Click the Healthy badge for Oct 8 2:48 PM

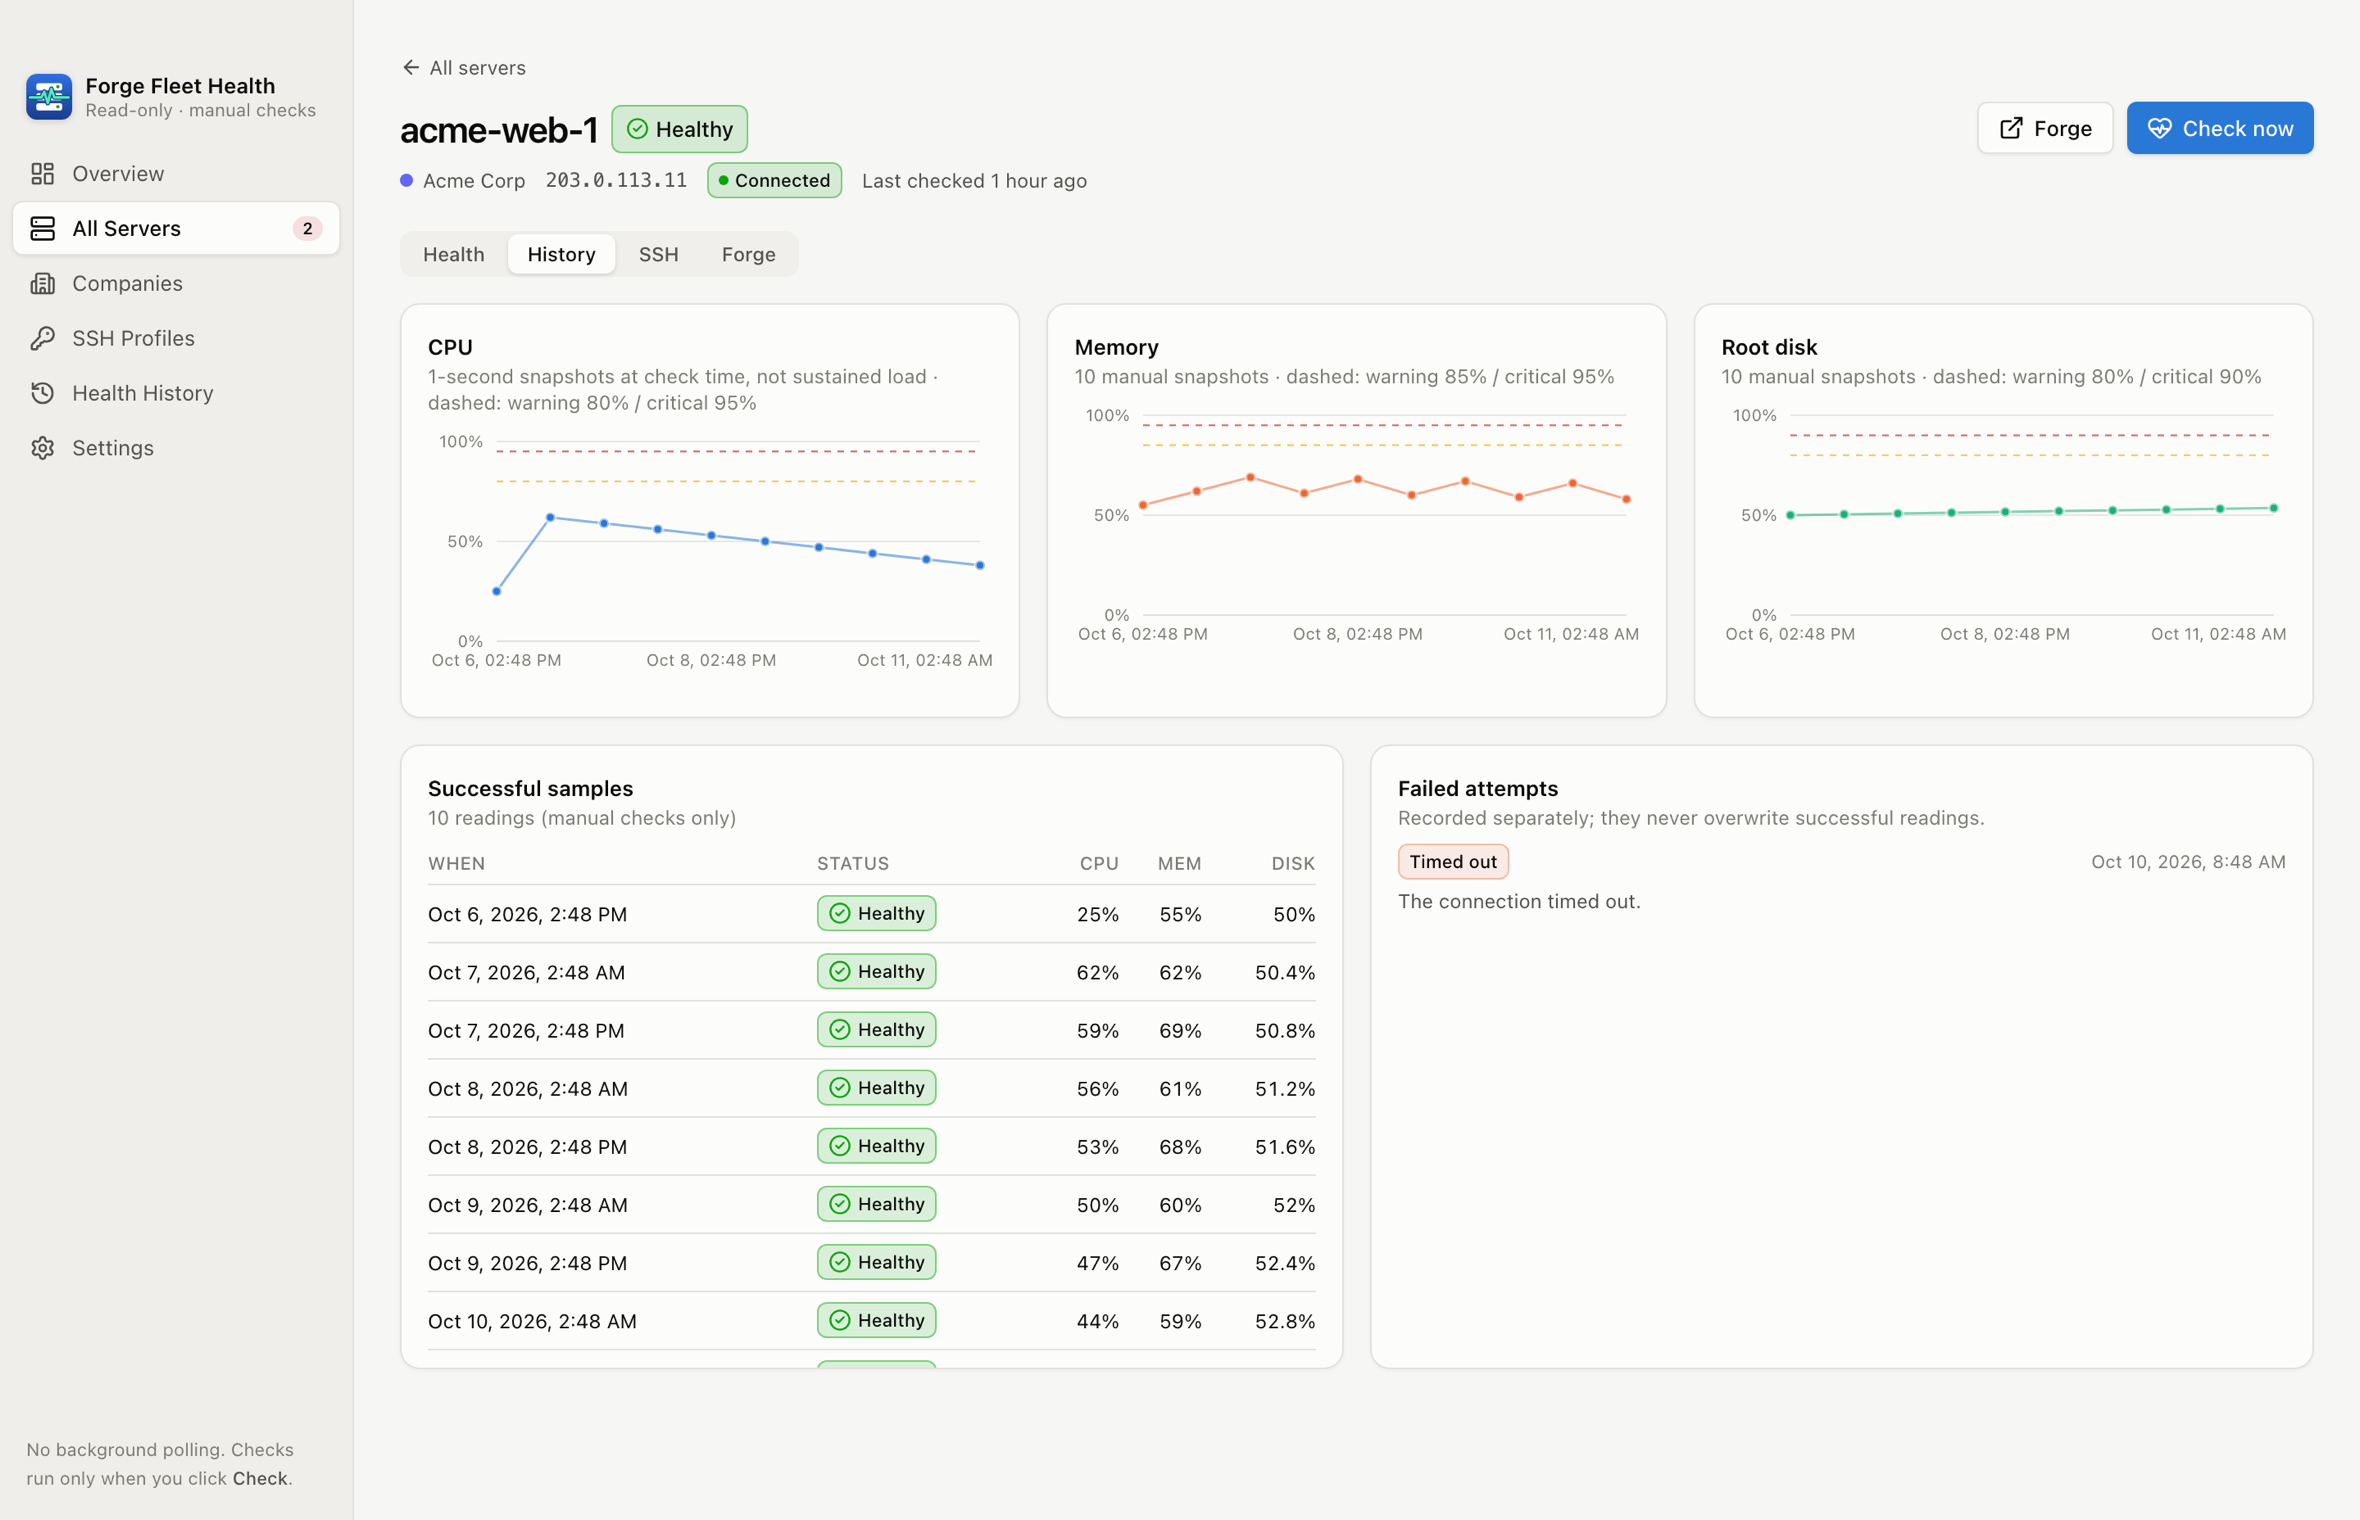(876, 1147)
